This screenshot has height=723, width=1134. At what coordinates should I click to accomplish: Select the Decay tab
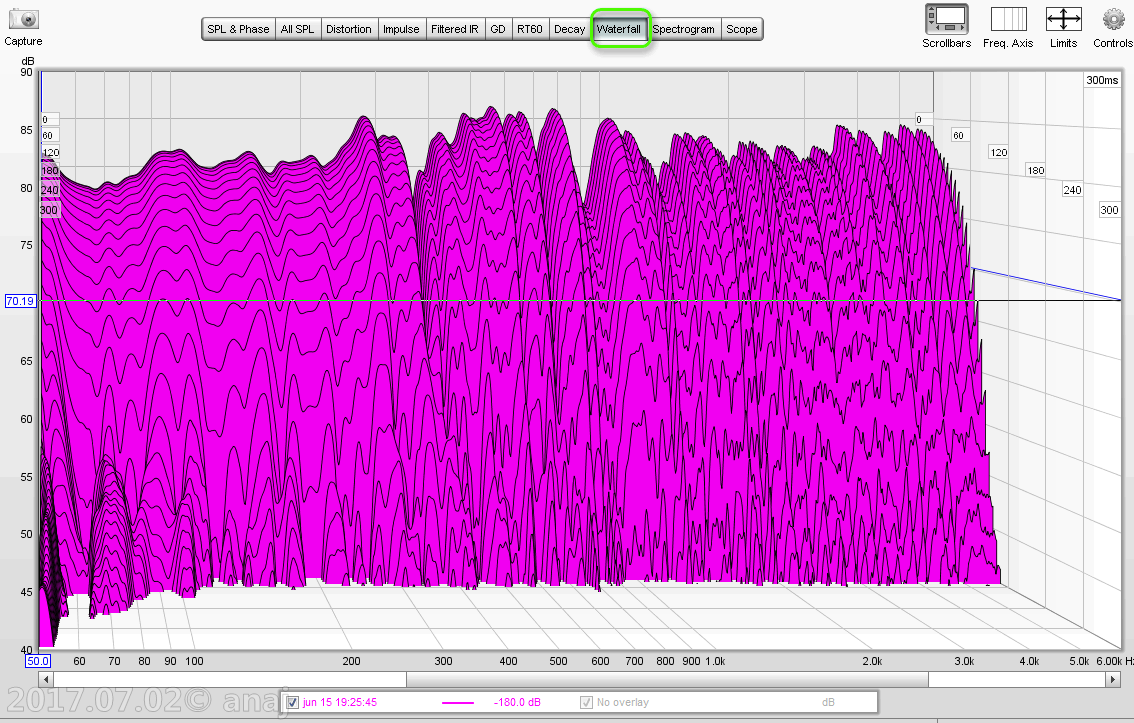569,29
